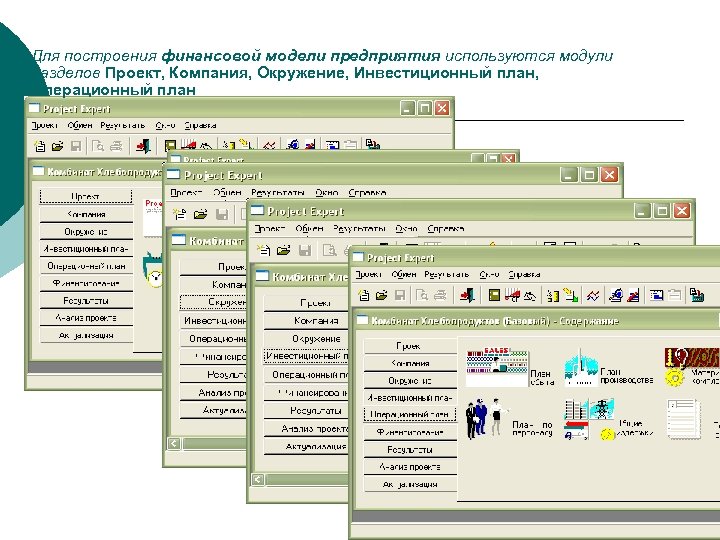Viewport: 720px width, 540px height.
Task: Open Справка menu in rearmost left window
Action: [200, 125]
